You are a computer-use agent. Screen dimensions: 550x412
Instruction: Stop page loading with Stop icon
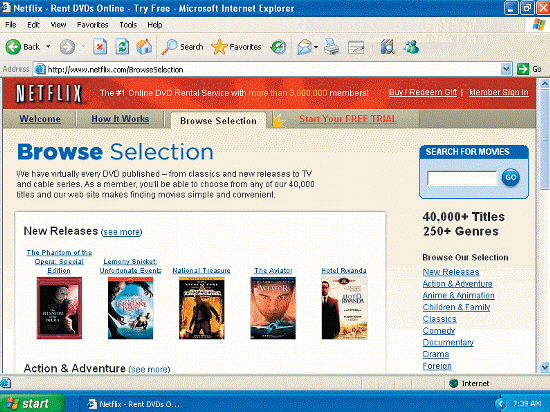point(100,47)
